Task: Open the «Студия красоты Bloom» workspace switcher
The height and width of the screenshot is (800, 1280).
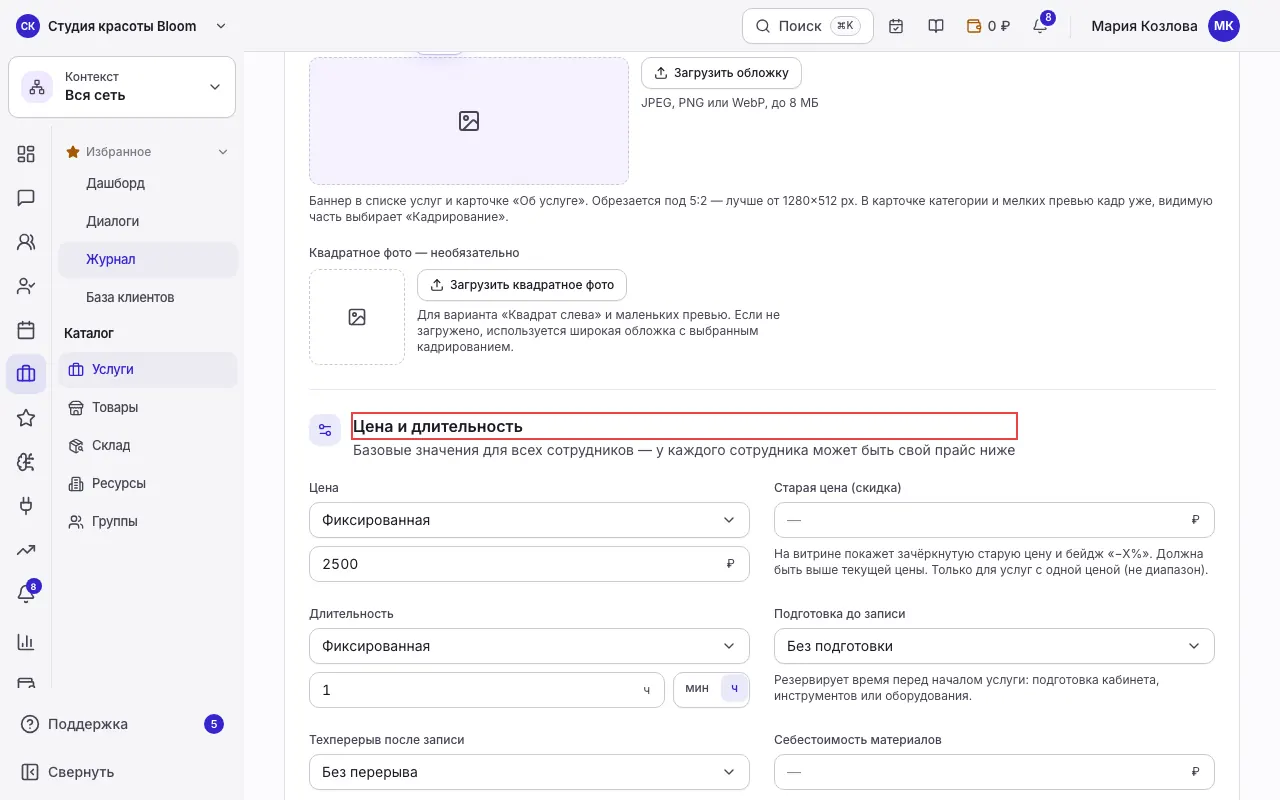Action: (122, 26)
